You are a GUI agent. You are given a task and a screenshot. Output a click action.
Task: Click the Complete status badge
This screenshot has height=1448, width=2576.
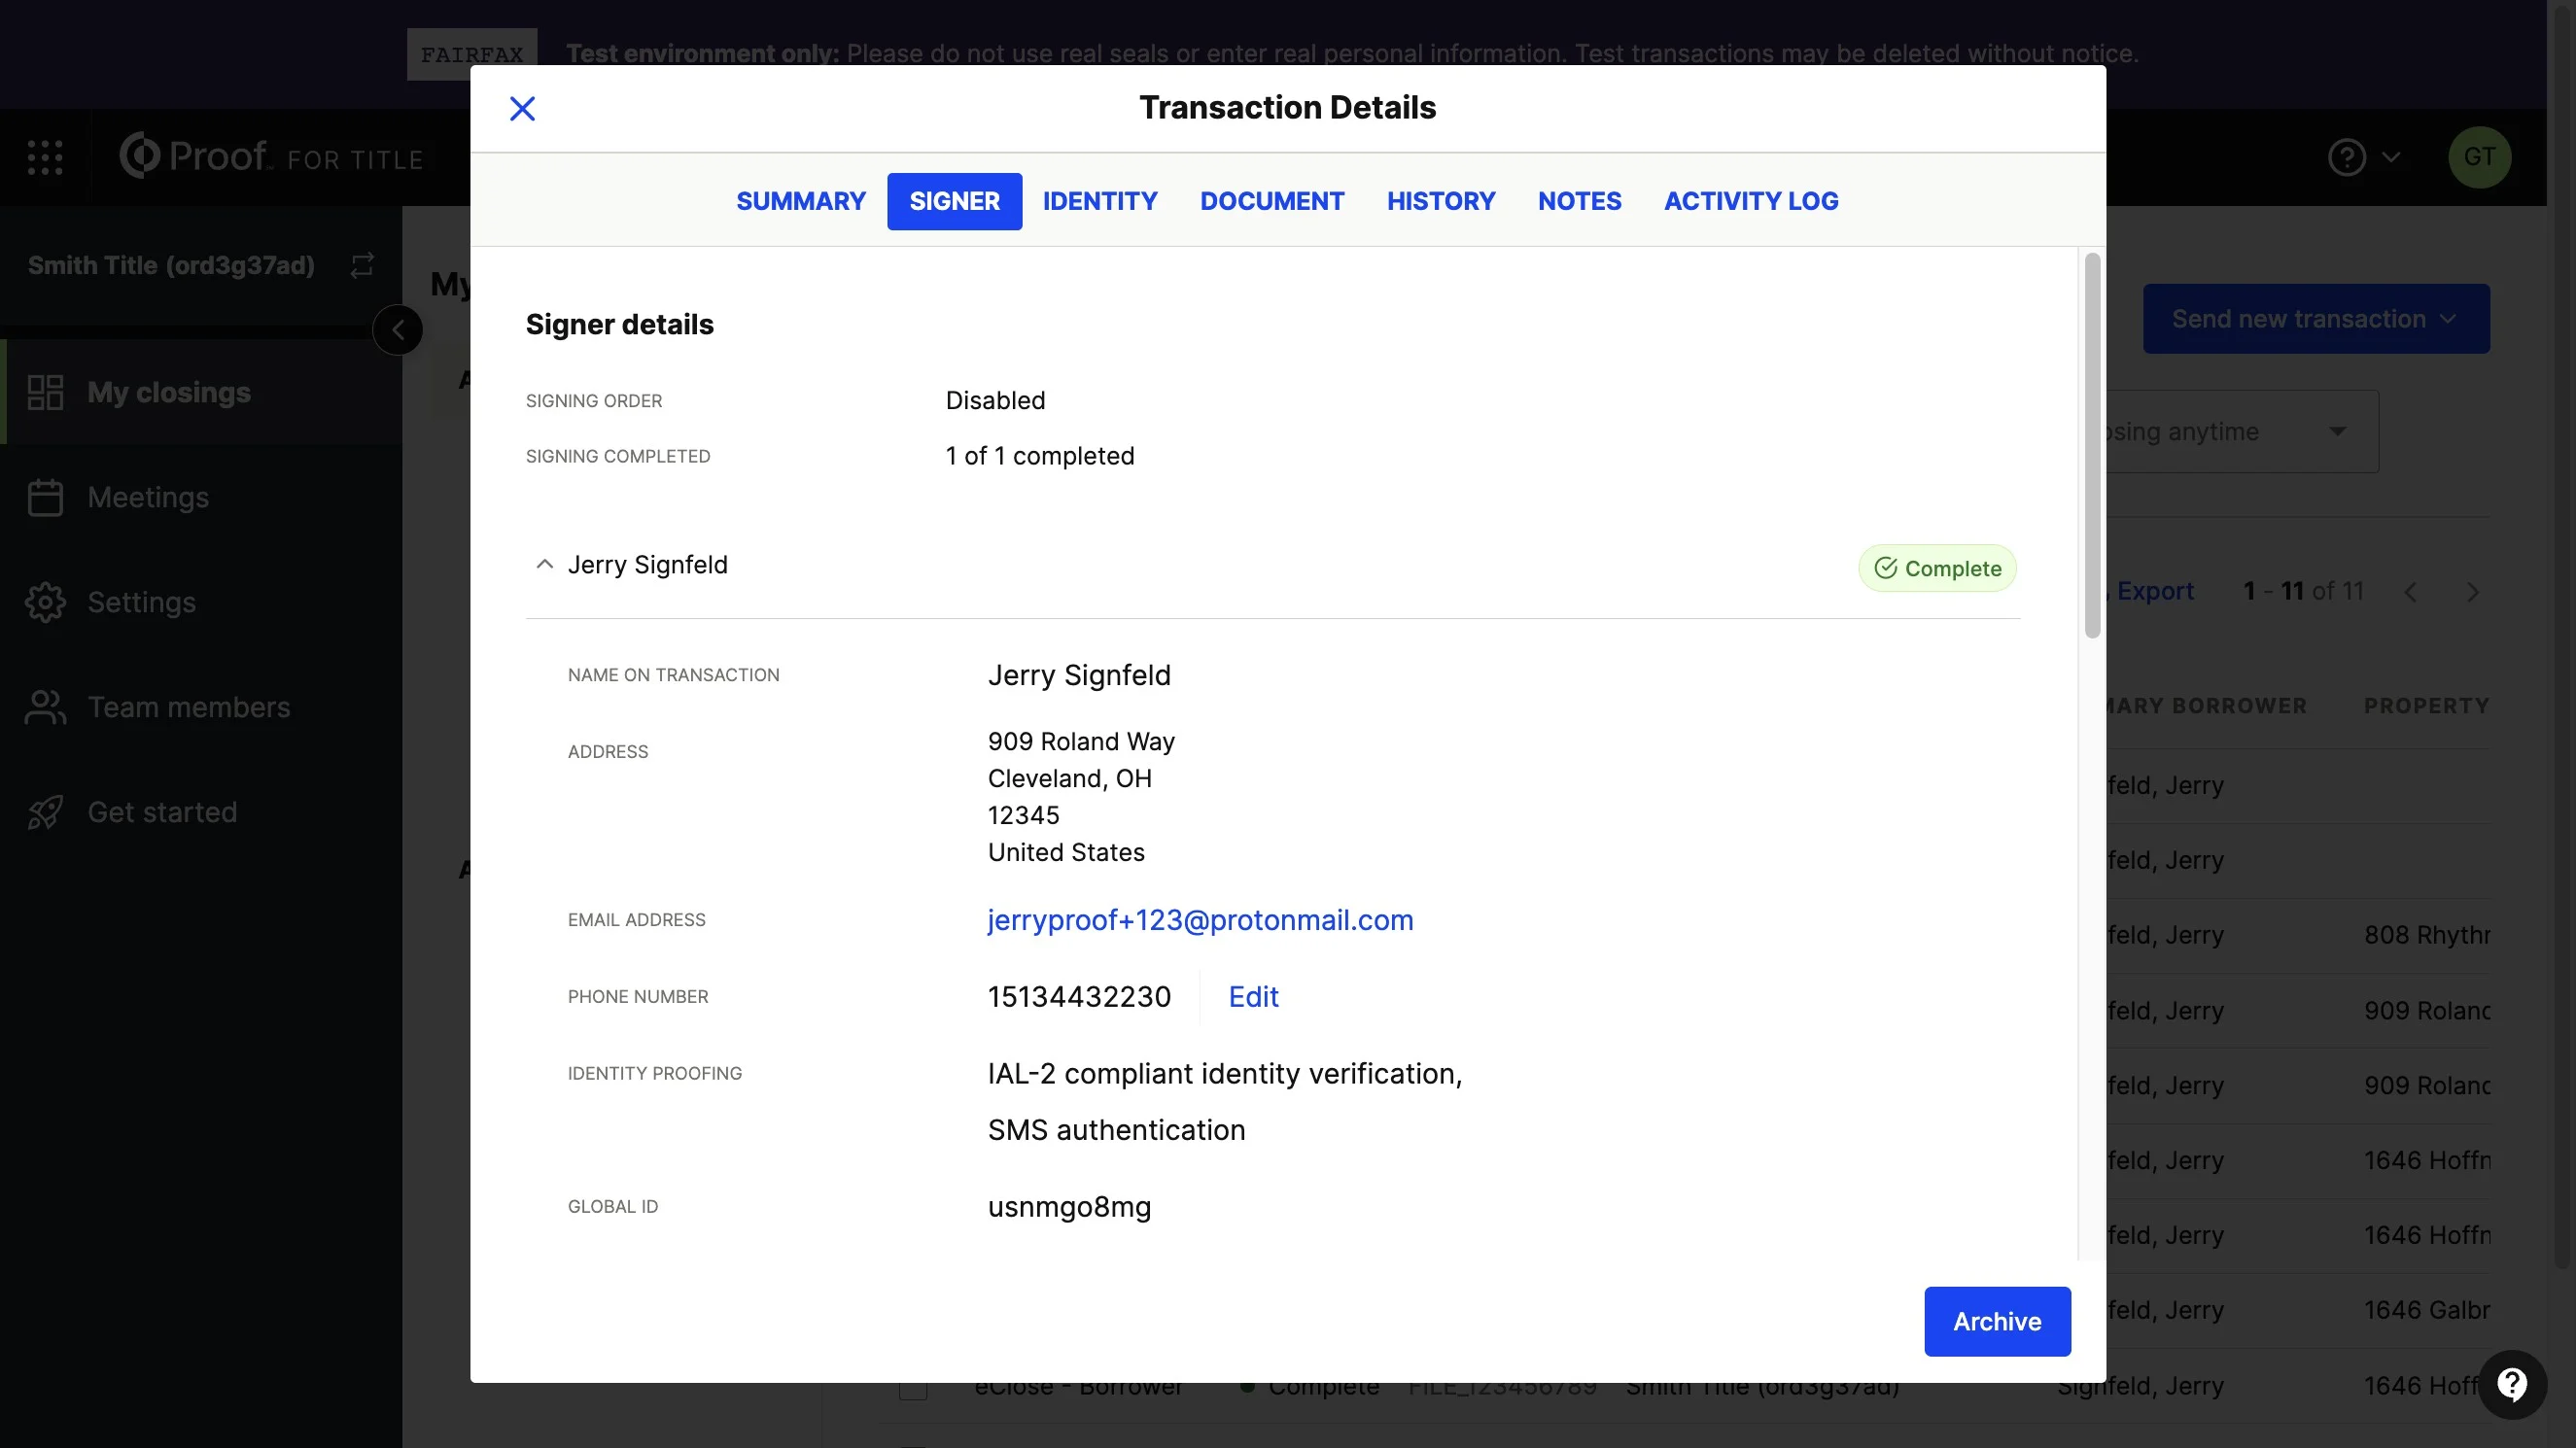pyautogui.click(x=1936, y=568)
